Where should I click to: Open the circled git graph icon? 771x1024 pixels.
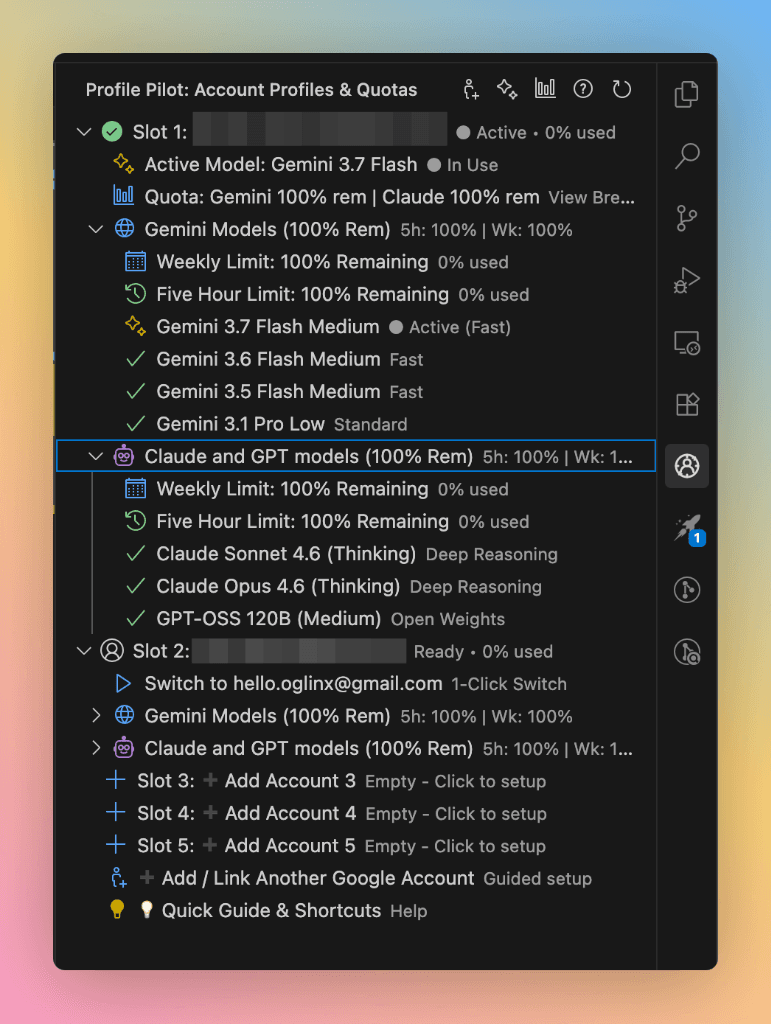click(687, 590)
